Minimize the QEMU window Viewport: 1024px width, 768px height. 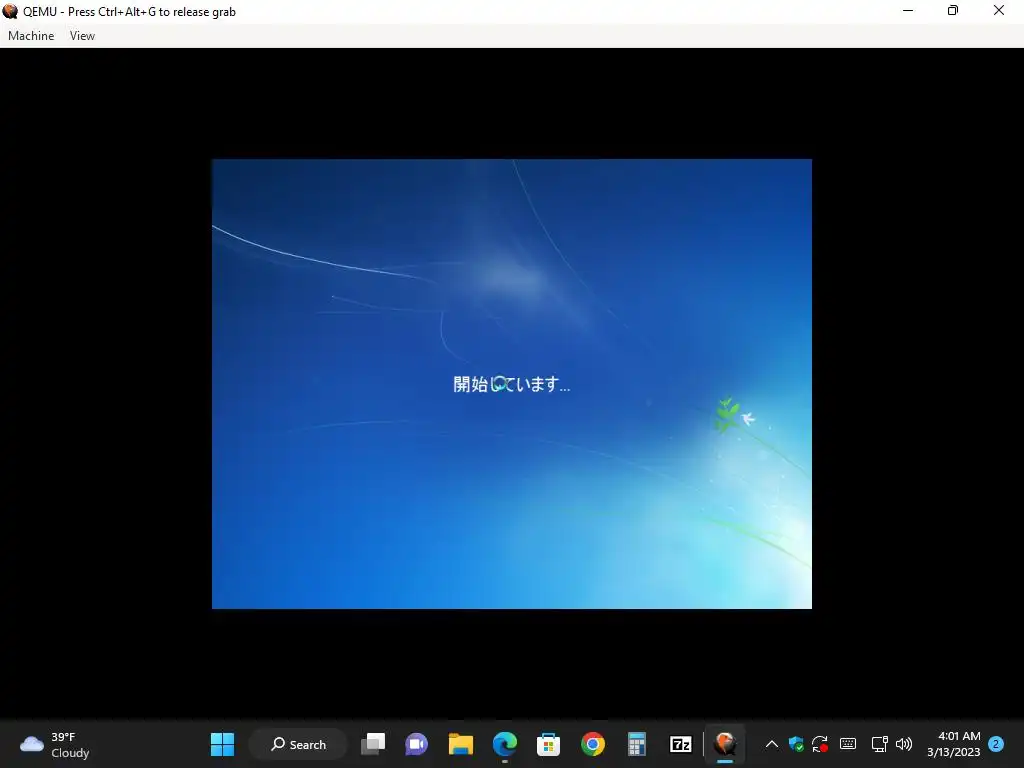click(908, 10)
